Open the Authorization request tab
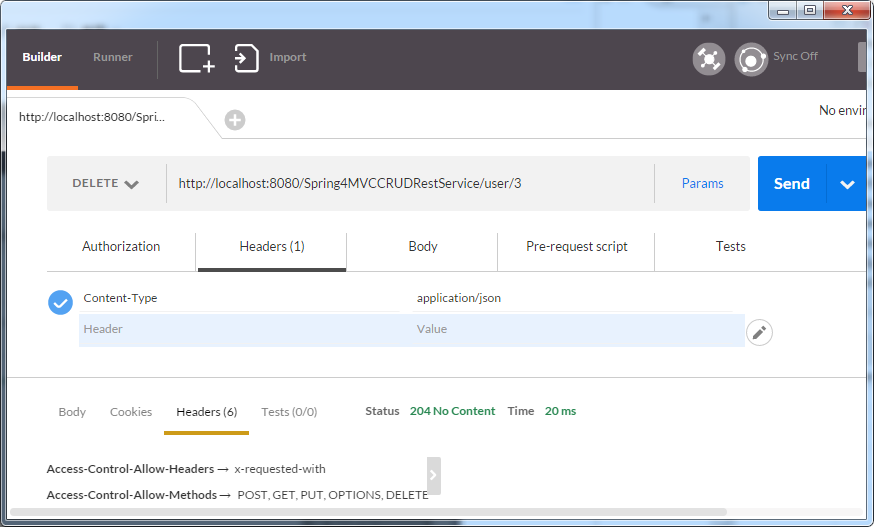The height and width of the screenshot is (527, 874). pyautogui.click(x=121, y=246)
